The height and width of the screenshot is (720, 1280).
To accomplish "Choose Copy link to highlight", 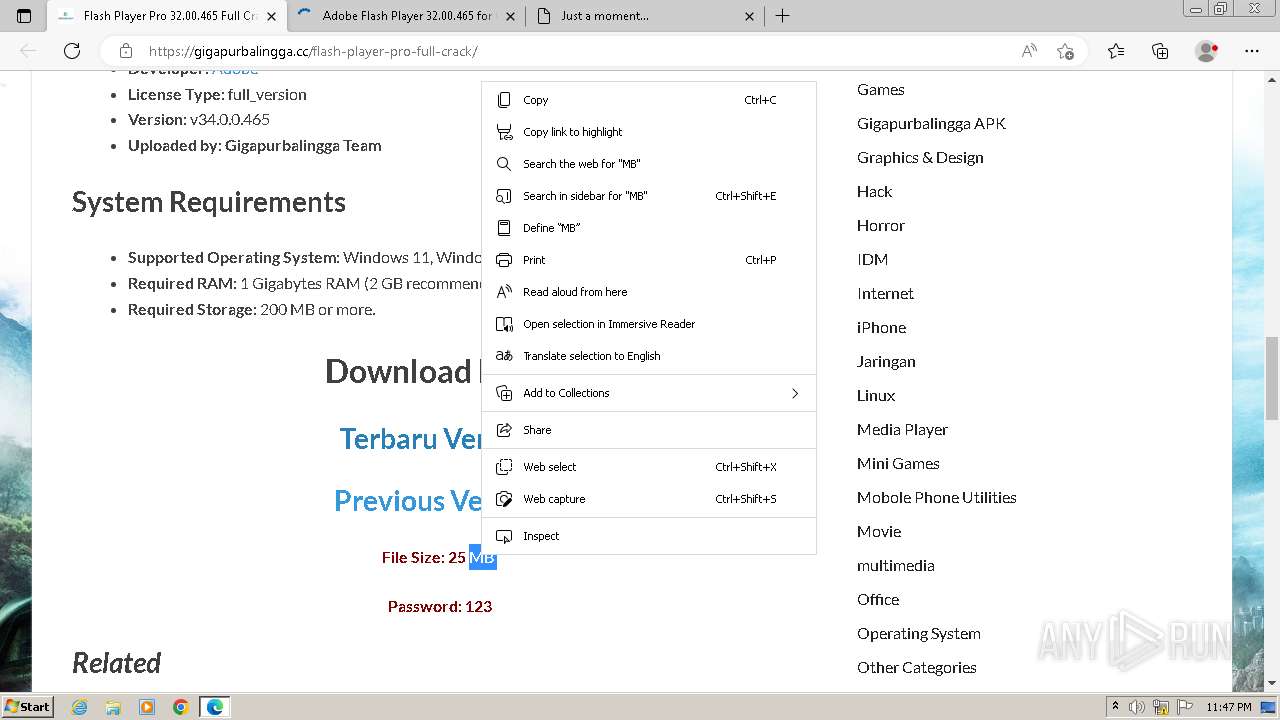I will (x=649, y=132).
